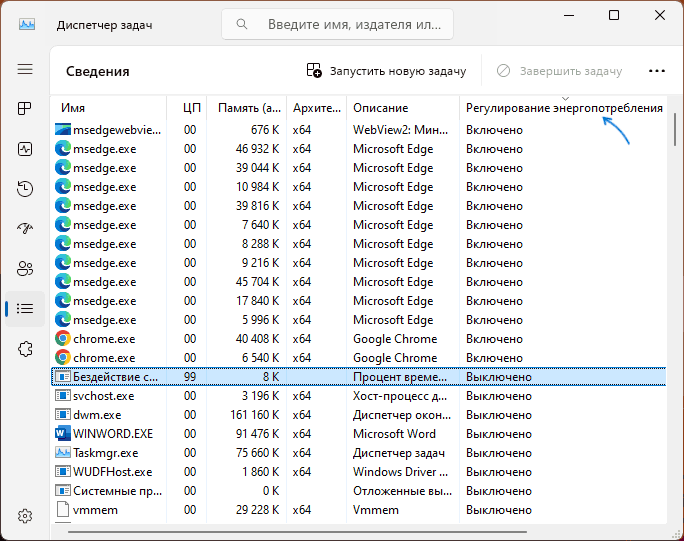Image resolution: width=684 pixels, height=541 pixels.
Task: Click Запустить новую задачу button
Action: [x=386, y=71]
